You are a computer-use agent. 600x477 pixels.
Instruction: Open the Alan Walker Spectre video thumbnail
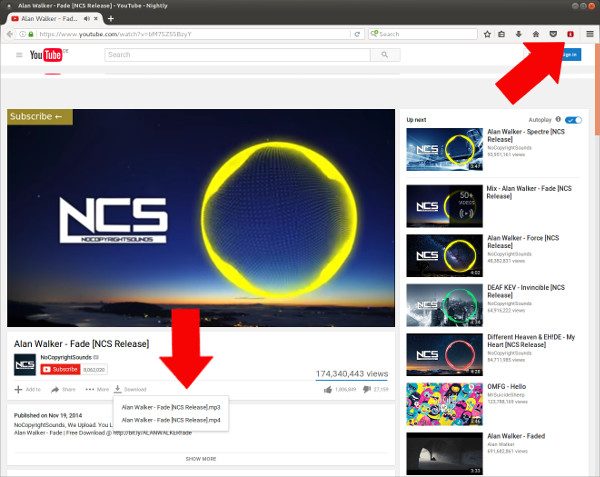point(445,149)
